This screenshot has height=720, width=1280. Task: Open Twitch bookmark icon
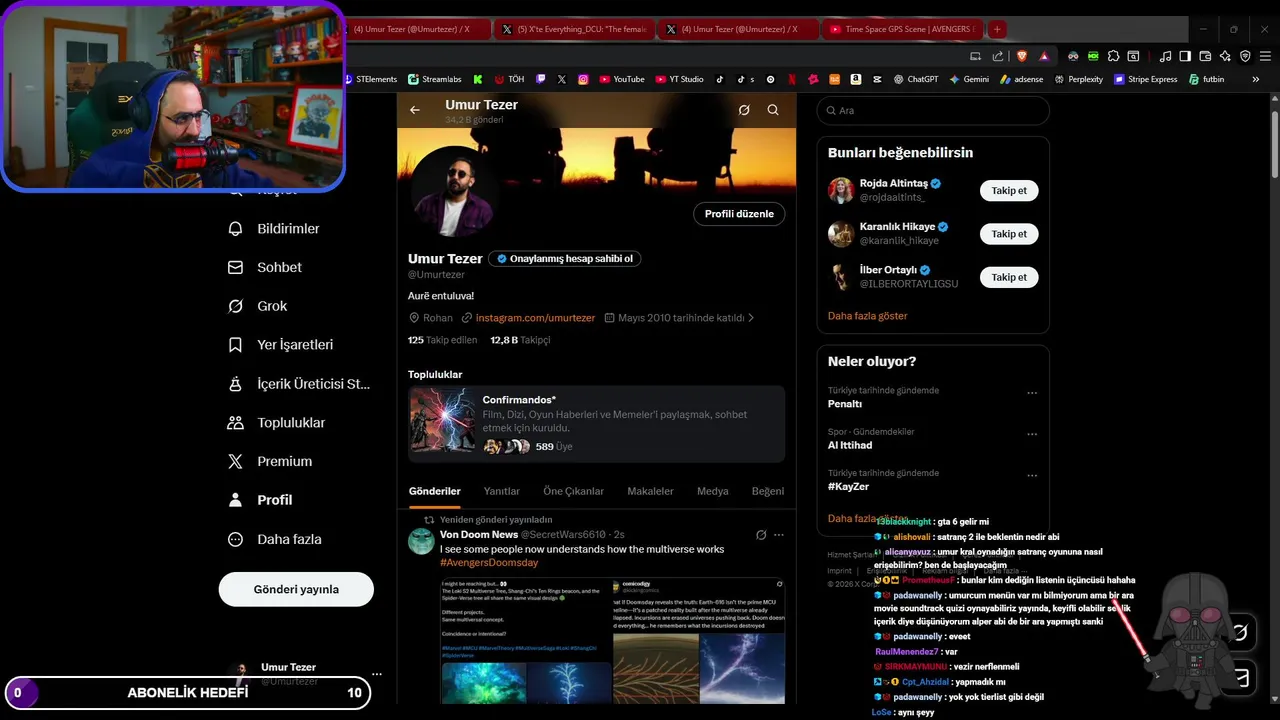click(x=541, y=79)
